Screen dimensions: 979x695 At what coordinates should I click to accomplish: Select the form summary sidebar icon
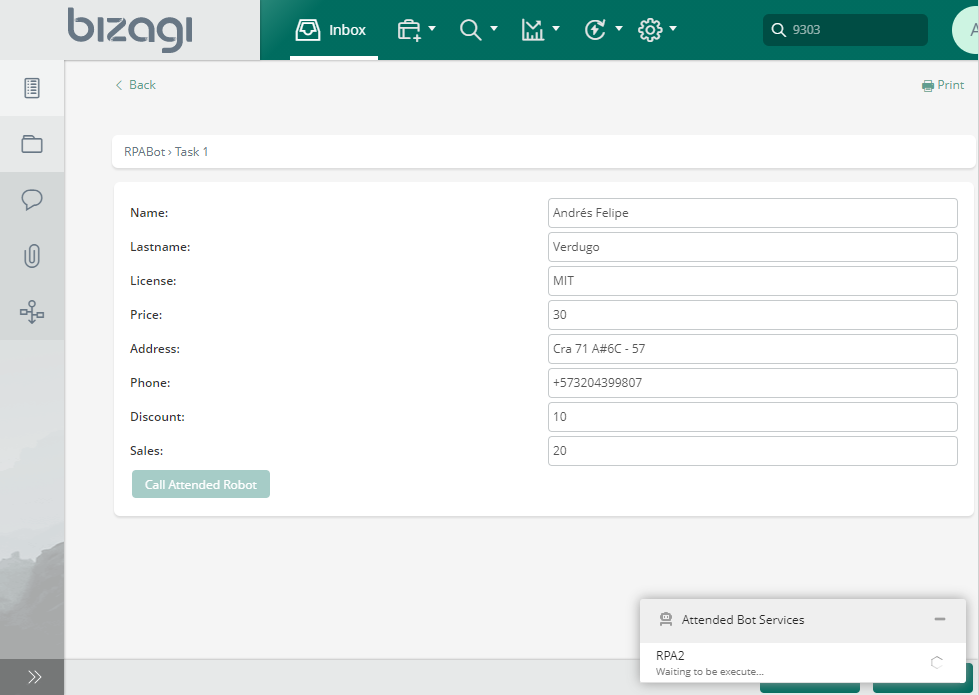coord(32,88)
